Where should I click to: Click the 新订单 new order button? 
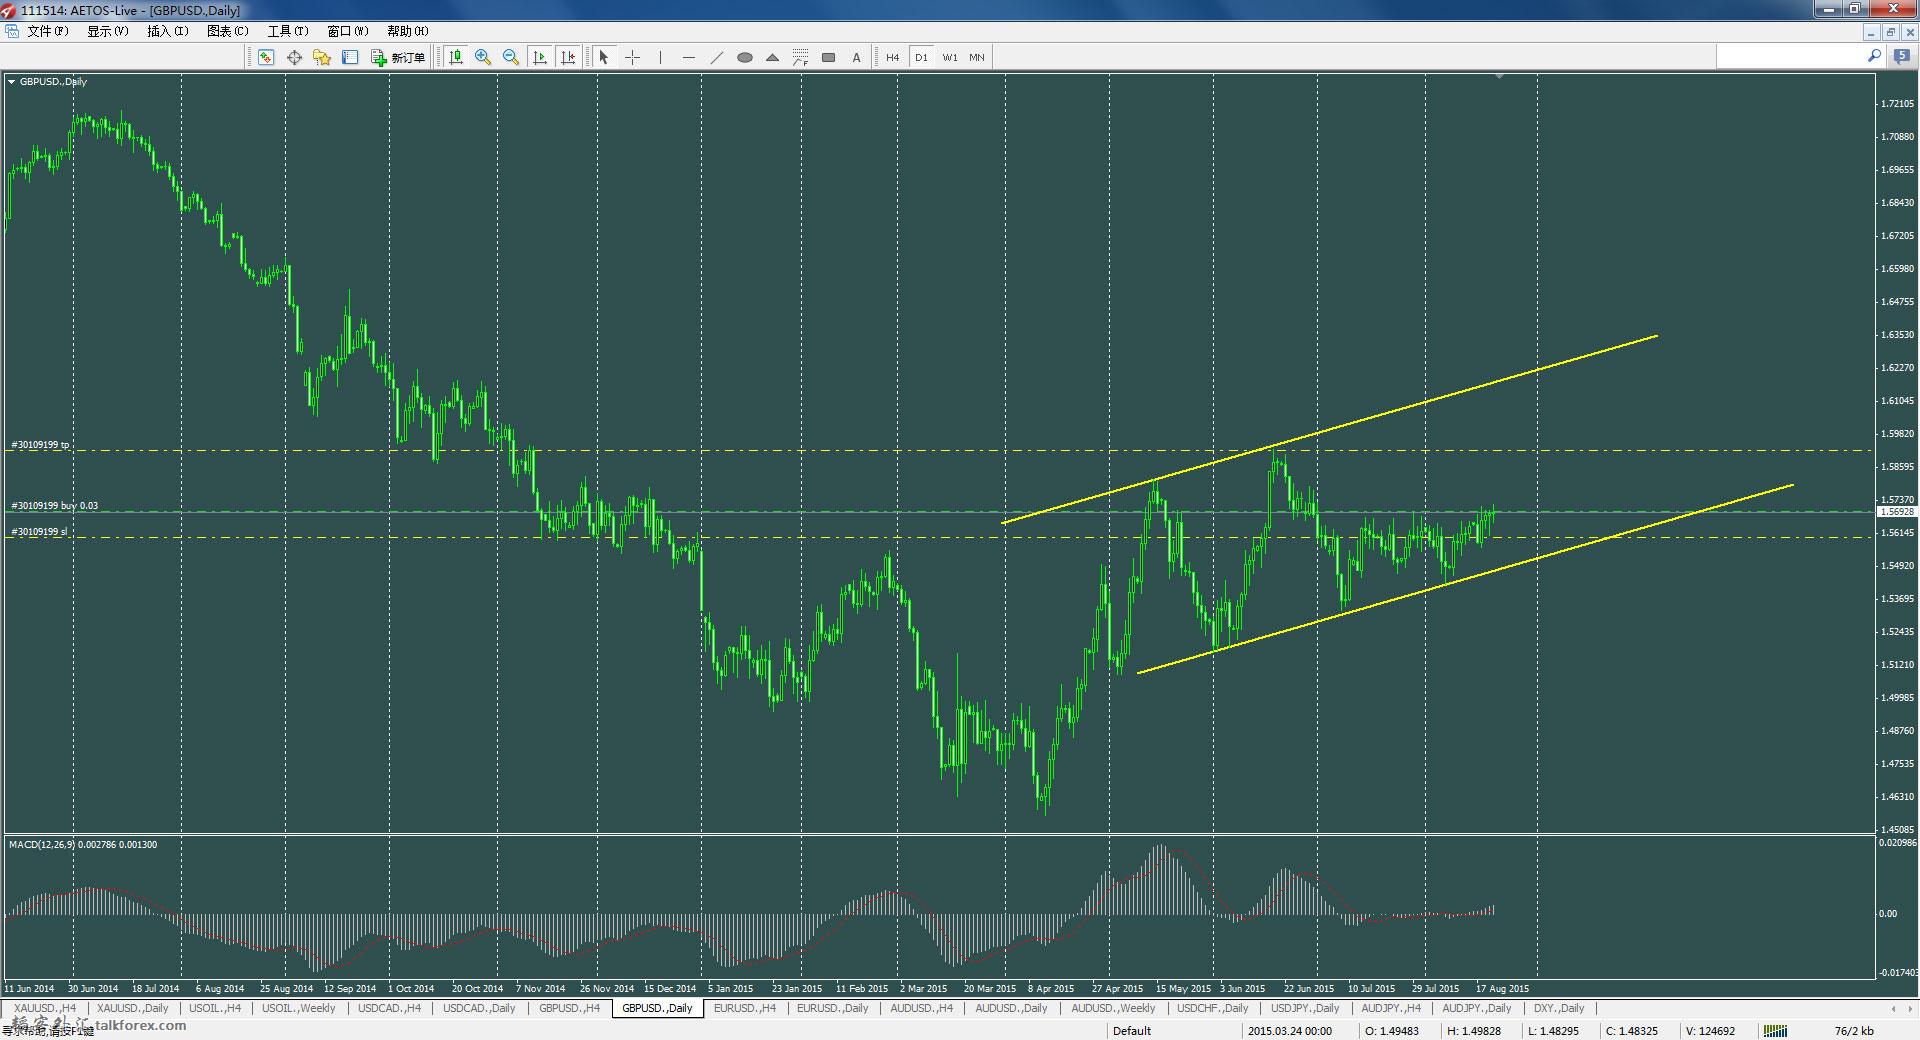coord(398,57)
